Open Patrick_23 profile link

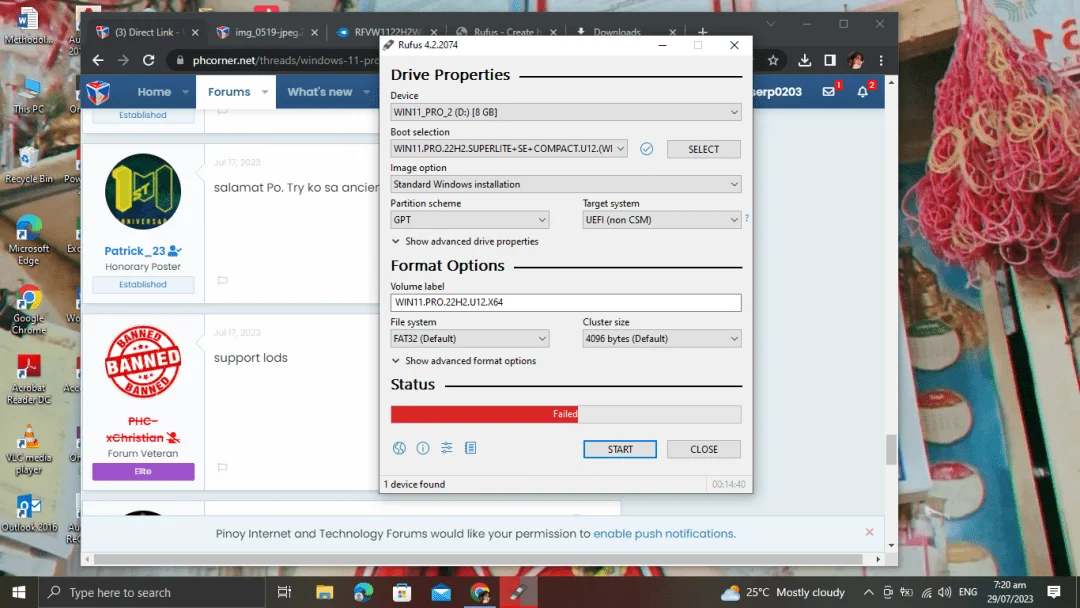point(135,251)
